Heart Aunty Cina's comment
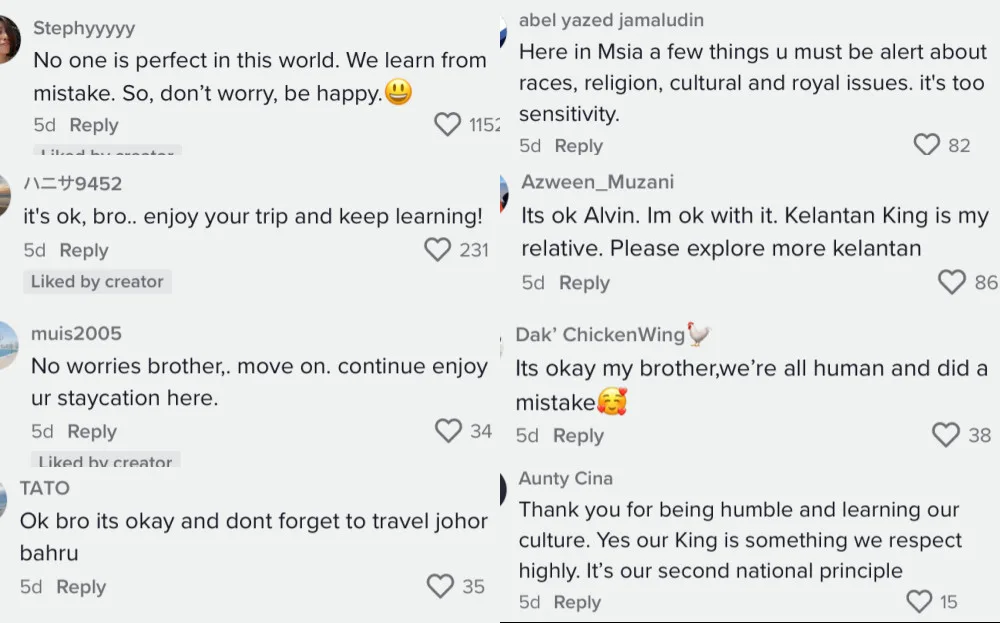Image resolution: width=1000 pixels, height=623 pixels. coord(919,601)
